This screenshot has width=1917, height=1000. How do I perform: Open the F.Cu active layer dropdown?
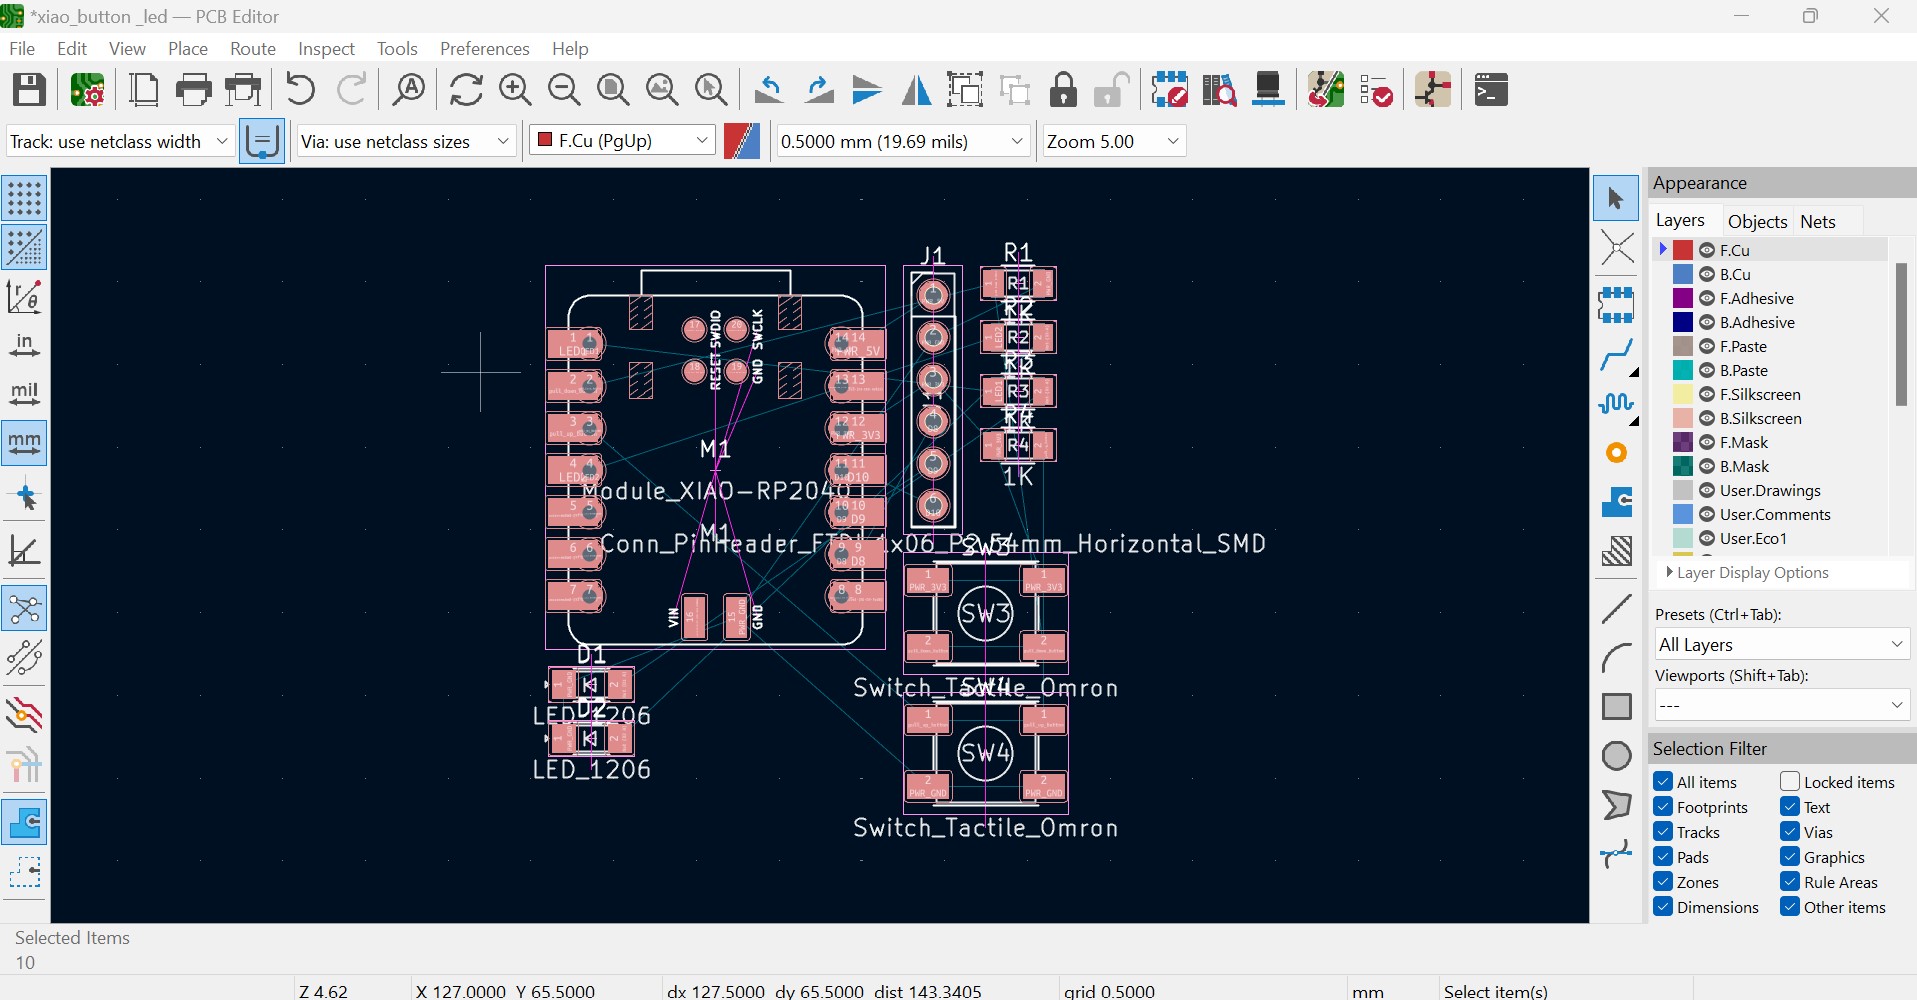tap(623, 141)
